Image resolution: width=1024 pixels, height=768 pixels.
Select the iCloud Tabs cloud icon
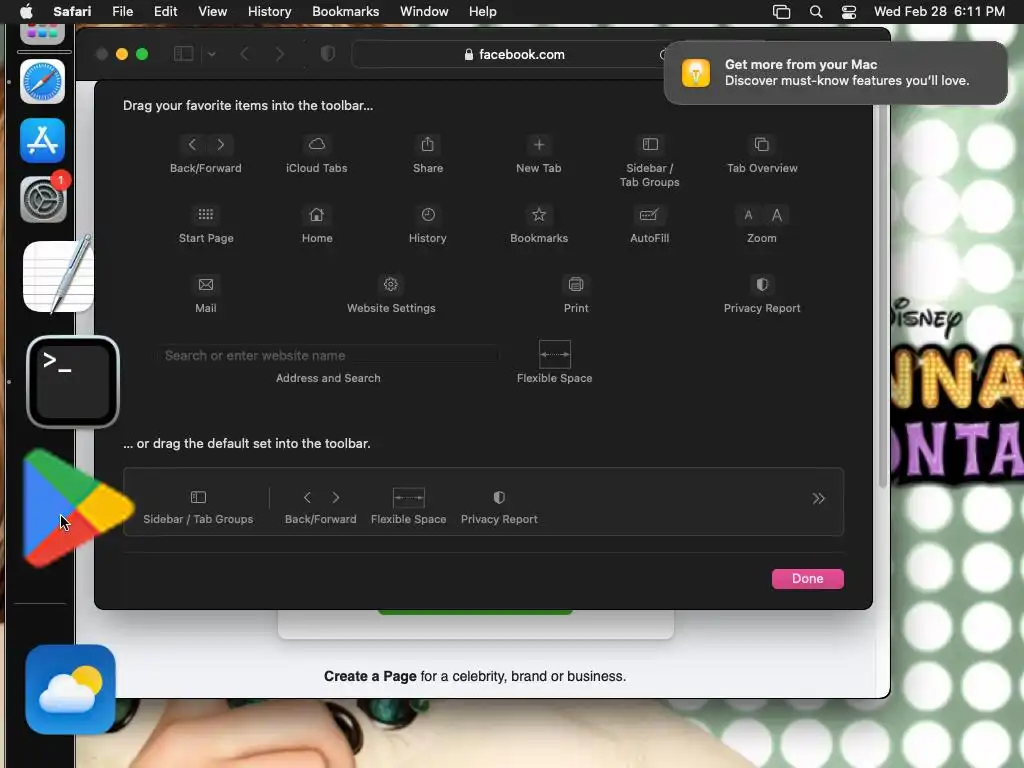(x=317, y=144)
